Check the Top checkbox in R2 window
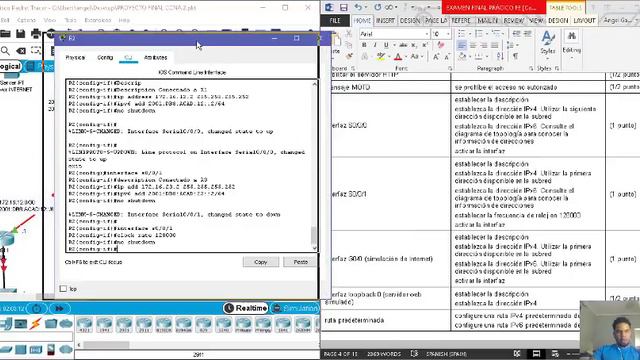640x360 pixels. click(x=63, y=289)
